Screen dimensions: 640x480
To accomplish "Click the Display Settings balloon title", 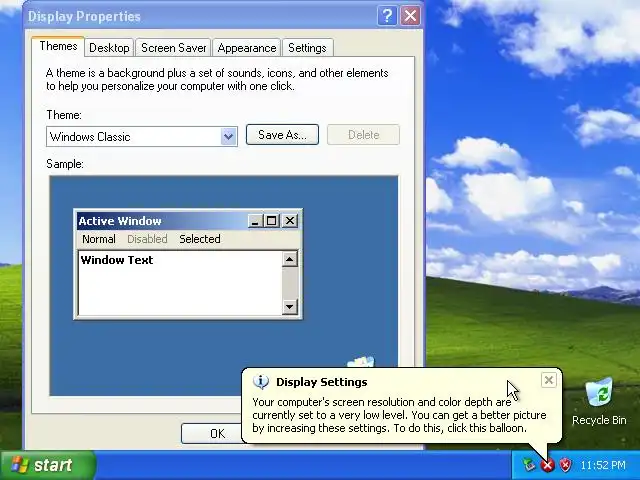I will [x=322, y=382].
